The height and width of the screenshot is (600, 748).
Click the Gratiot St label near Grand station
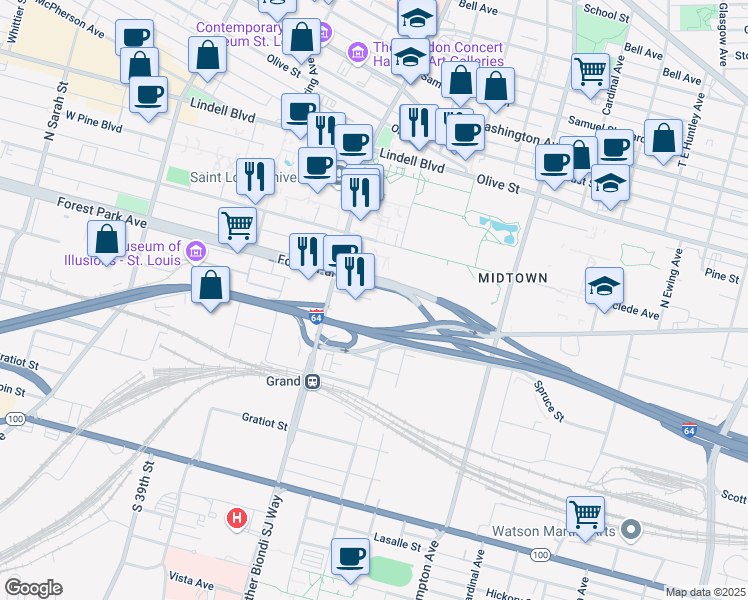click(265, 422)
